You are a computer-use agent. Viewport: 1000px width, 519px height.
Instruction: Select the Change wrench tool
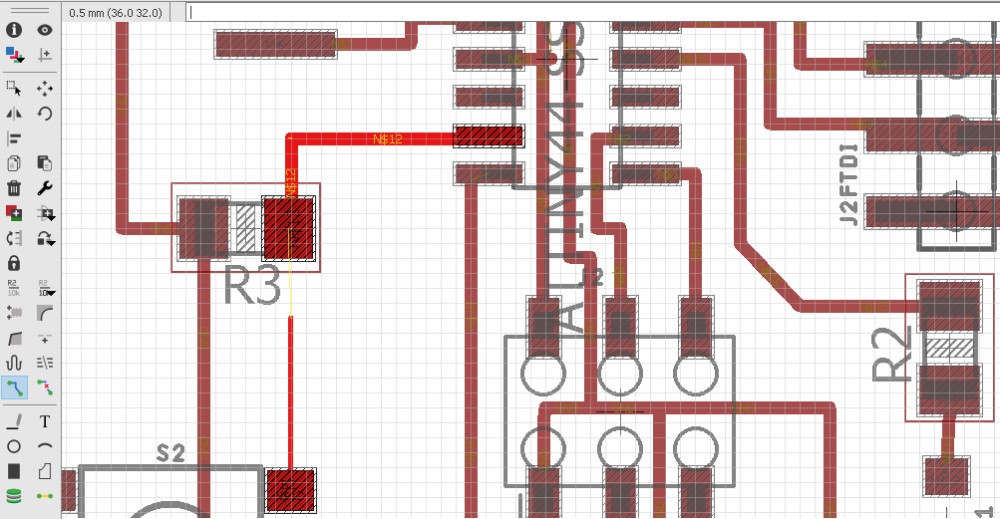click(45, 188)
